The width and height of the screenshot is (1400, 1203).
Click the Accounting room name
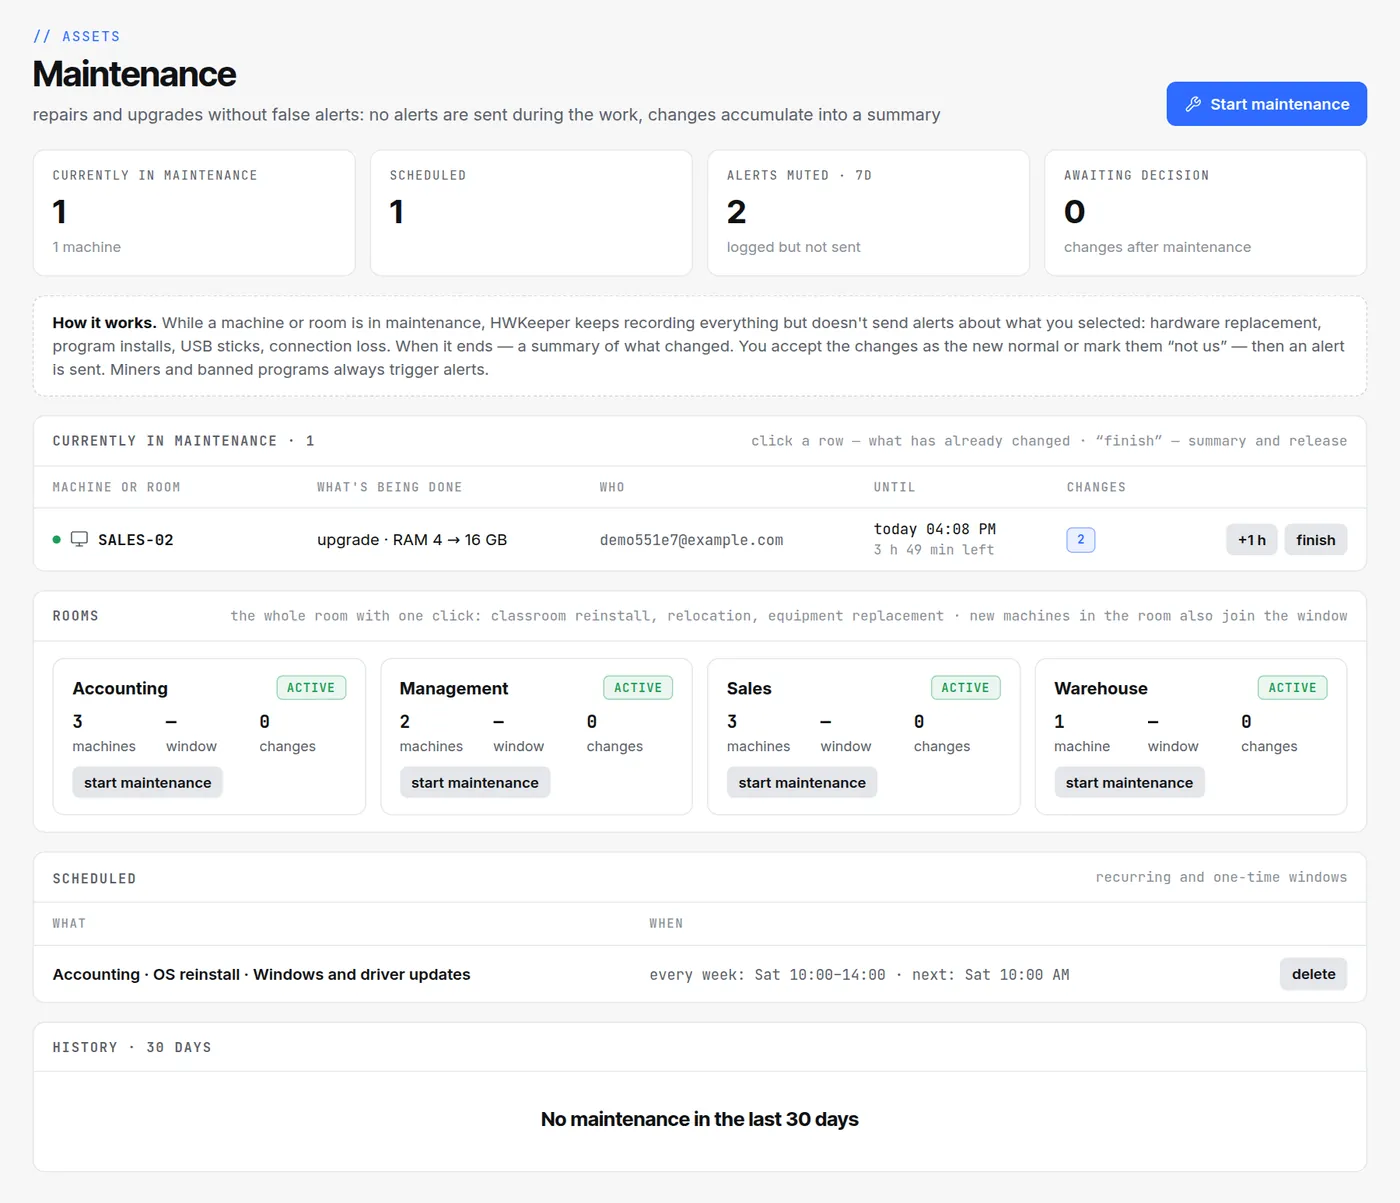coord(120,688)
